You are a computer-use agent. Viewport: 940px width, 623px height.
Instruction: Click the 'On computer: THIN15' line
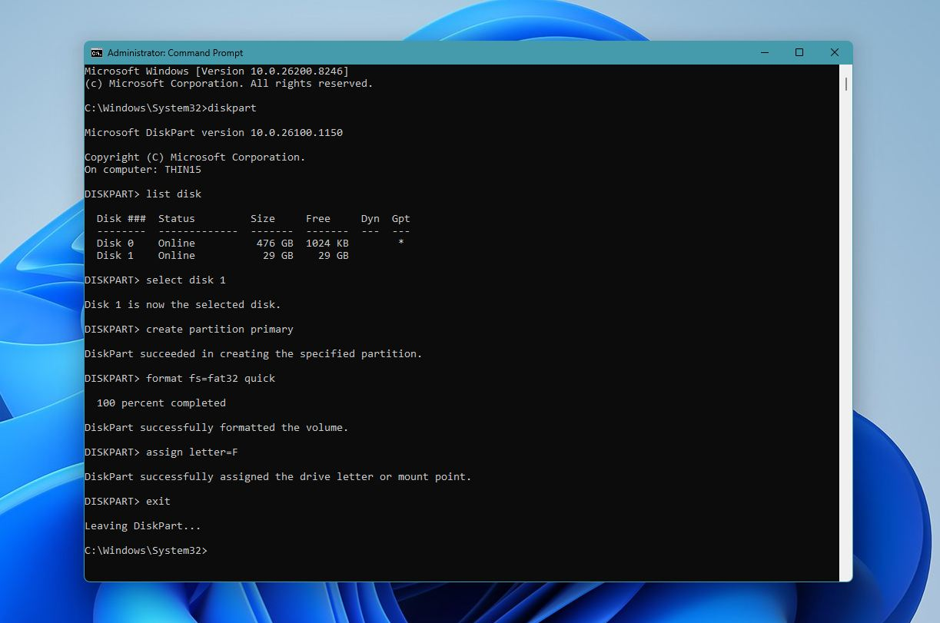pyautogui.click(x=143, y=170)
